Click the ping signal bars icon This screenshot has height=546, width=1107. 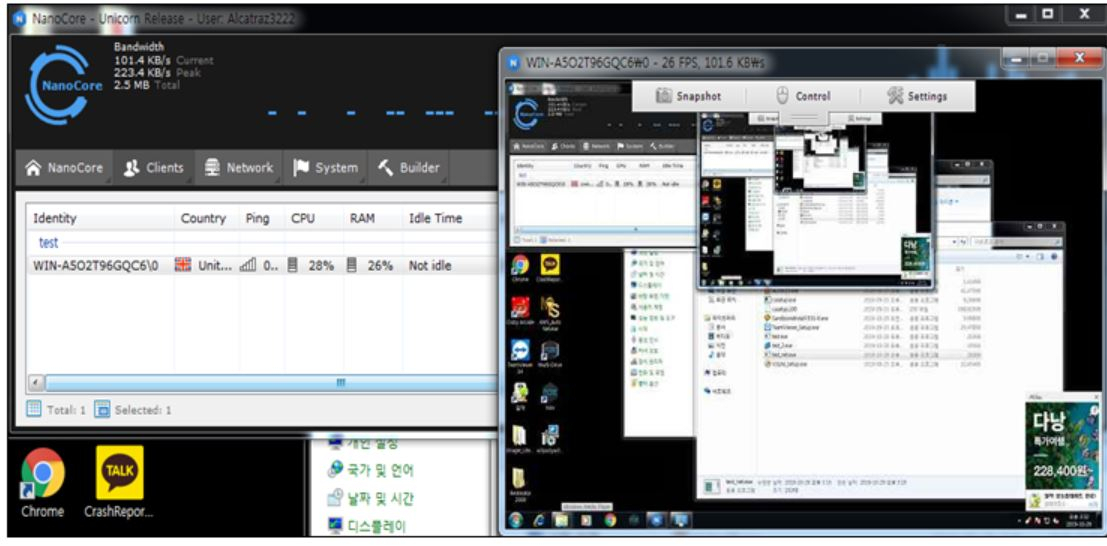tap(248, 266)
